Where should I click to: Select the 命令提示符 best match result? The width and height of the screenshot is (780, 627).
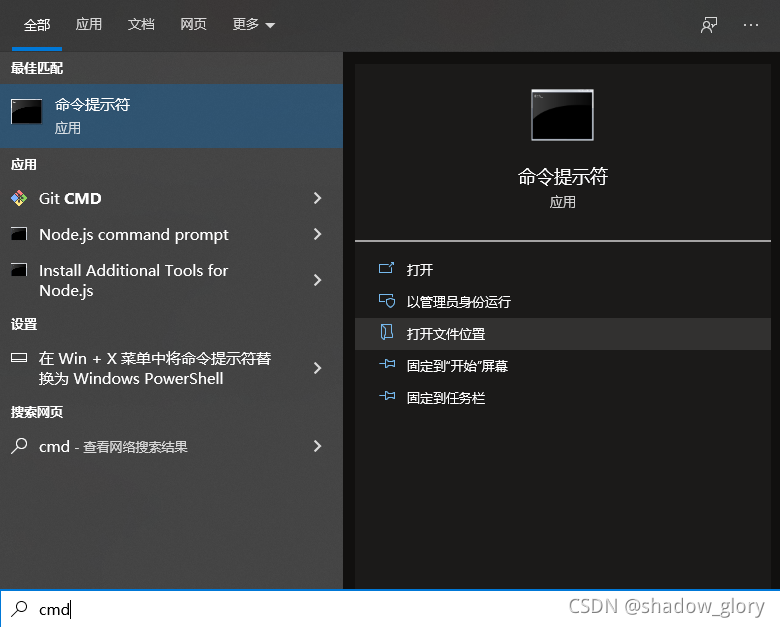171,116
